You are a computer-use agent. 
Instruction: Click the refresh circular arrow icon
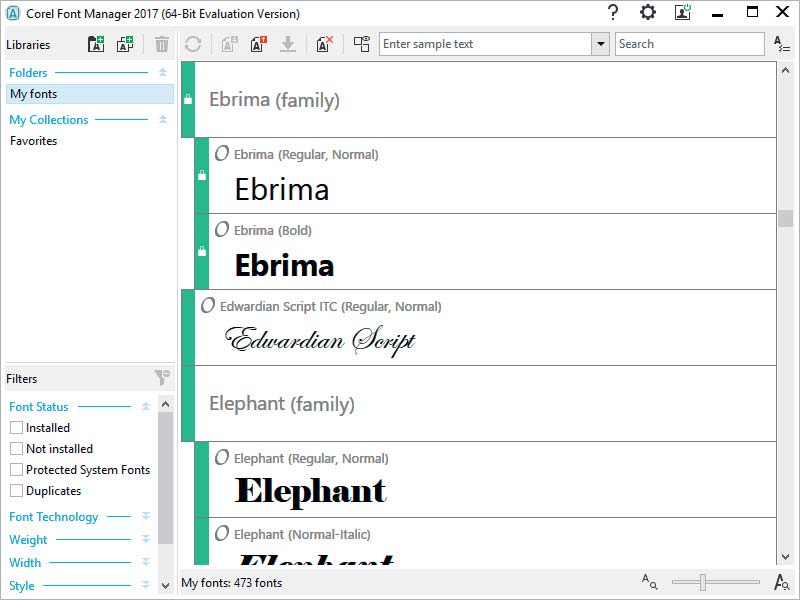(193, 44)
